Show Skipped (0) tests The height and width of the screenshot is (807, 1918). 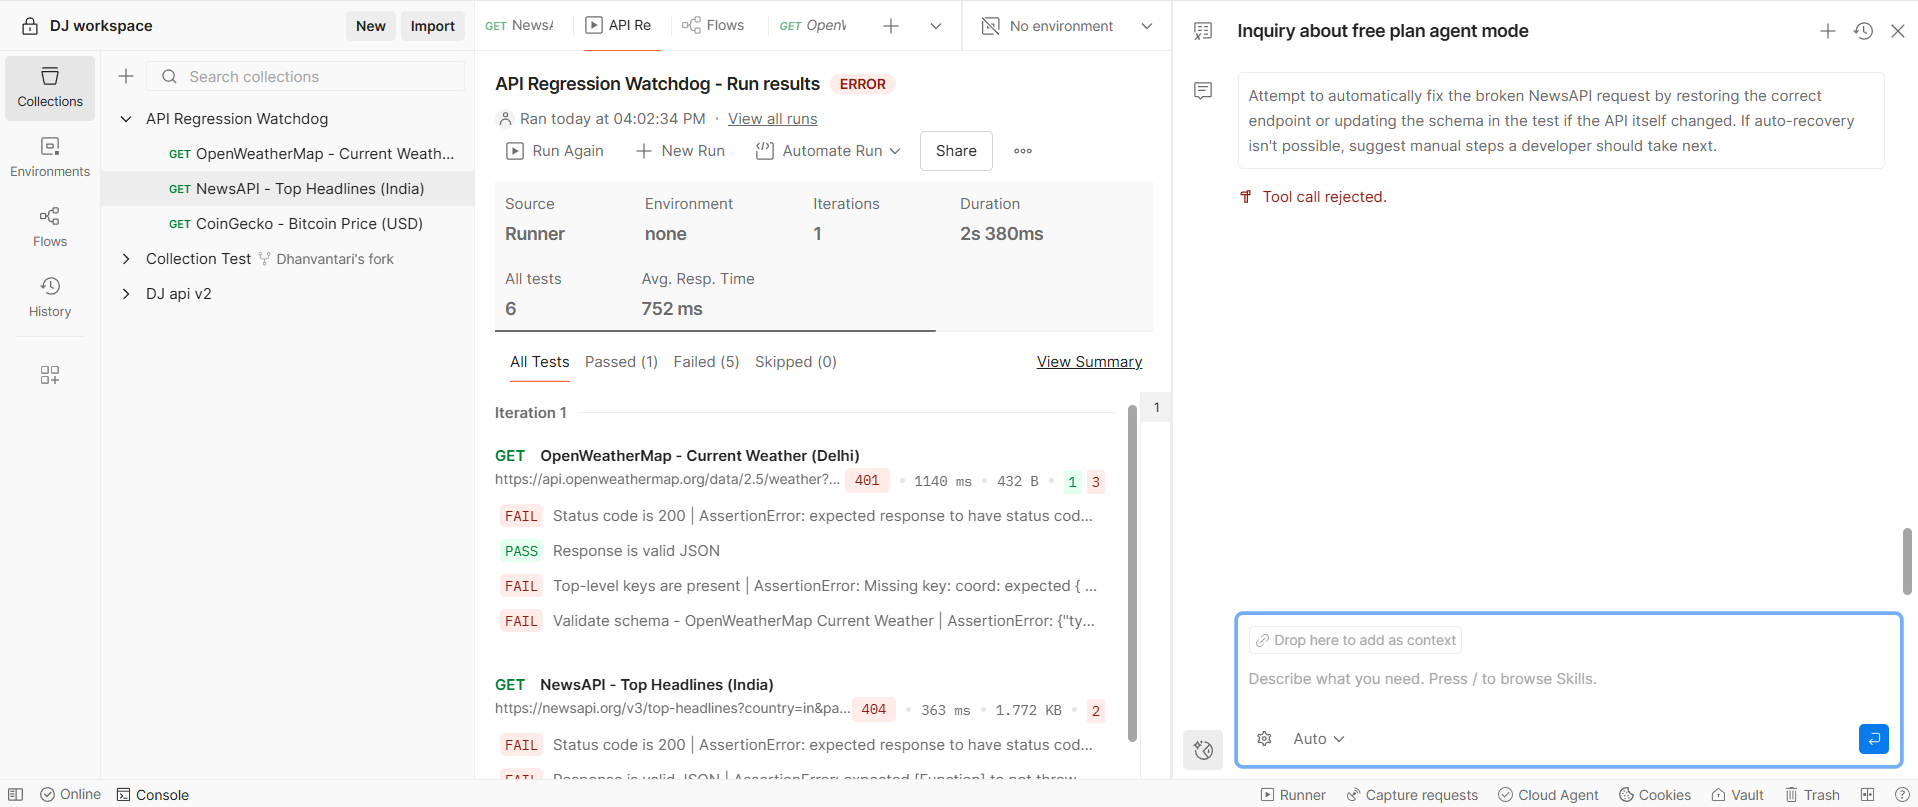point(796,362)
